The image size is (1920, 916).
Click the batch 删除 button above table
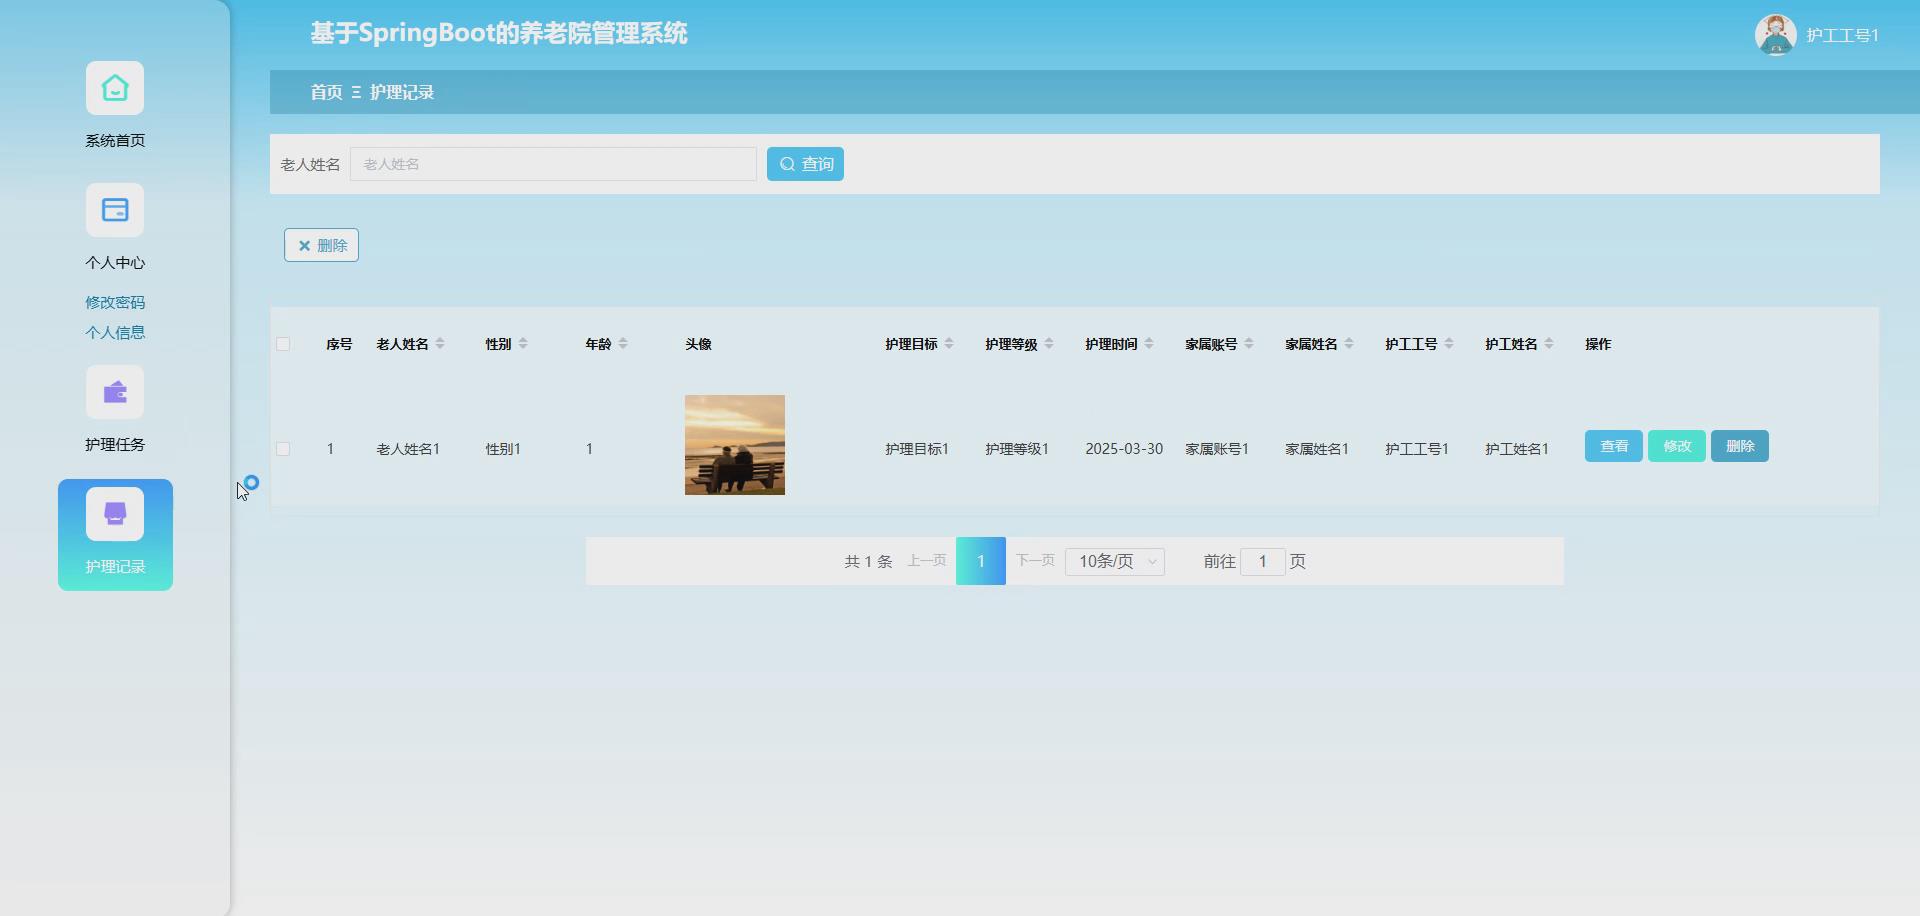click(x=321, y=245)
